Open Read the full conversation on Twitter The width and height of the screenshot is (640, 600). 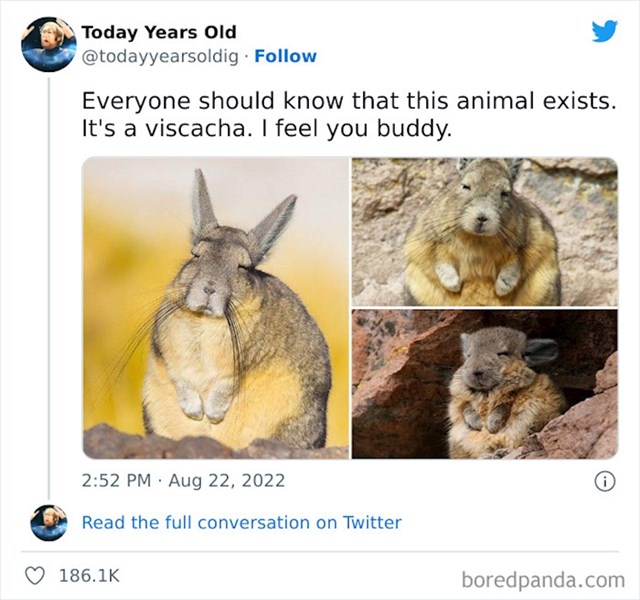[241, 522]
